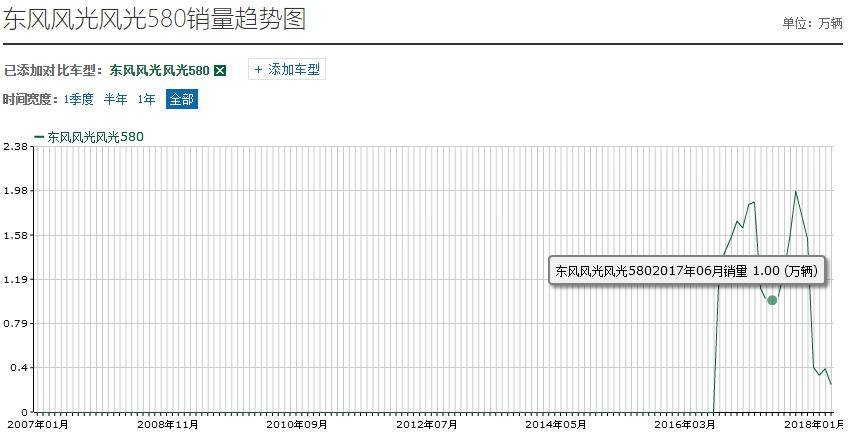
Task: Remove 东风风光风光580 with the green X icon
Action: (220, 71)
